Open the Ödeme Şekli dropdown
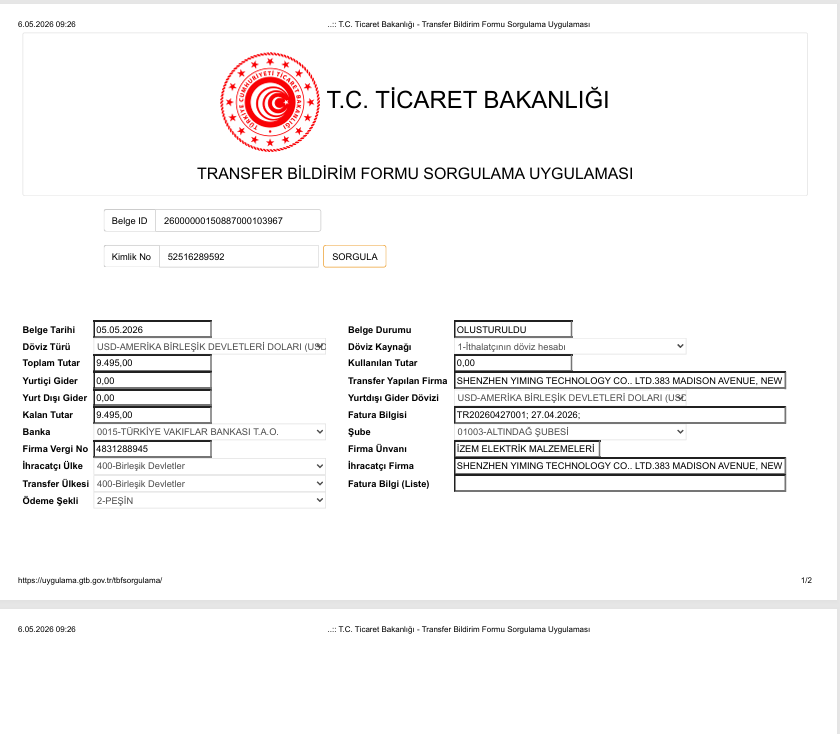 (209, 501)
